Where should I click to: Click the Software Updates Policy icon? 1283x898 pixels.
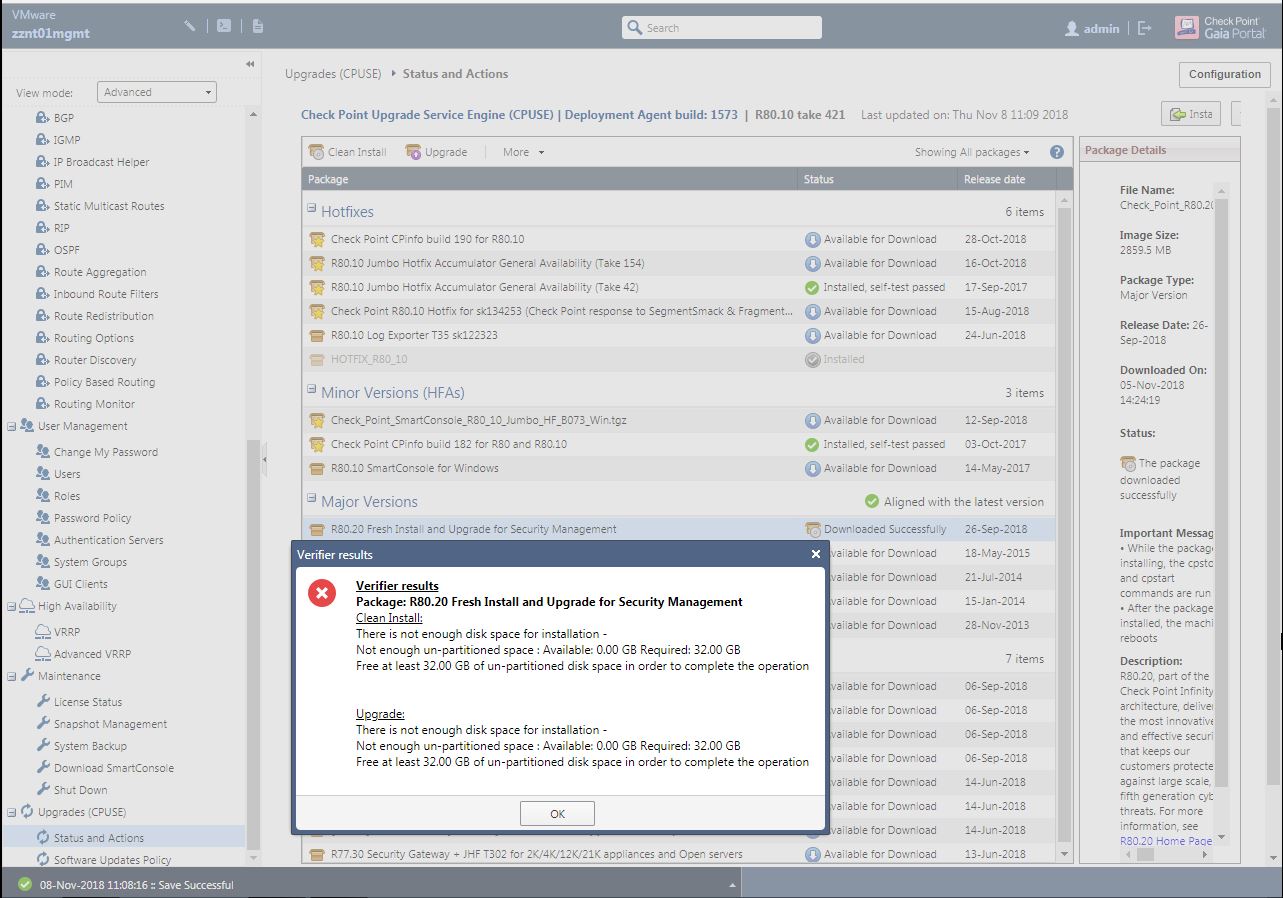(x=43, y=860)
